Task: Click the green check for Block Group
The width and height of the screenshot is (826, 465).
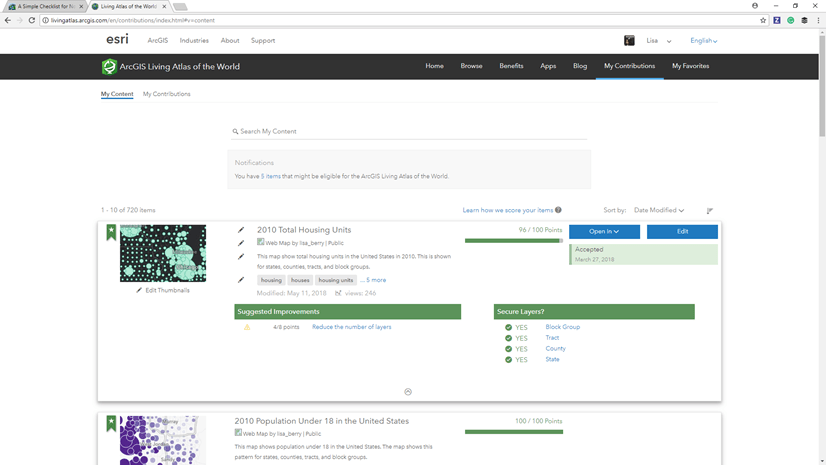Action: pyautogui.click(x=508, y=327)
